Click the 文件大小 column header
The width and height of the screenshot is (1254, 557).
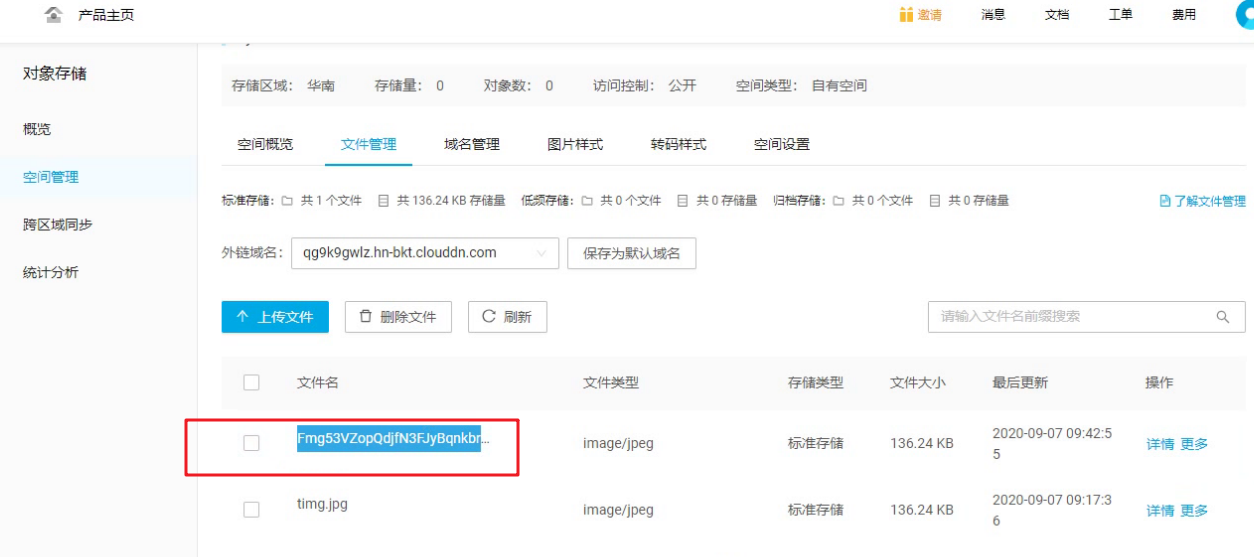pos(918,383)
